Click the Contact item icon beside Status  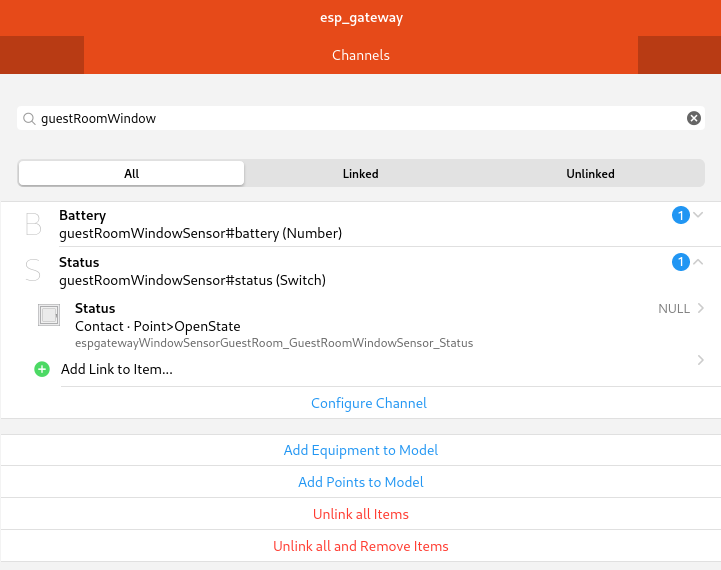[x=48, y=316]
